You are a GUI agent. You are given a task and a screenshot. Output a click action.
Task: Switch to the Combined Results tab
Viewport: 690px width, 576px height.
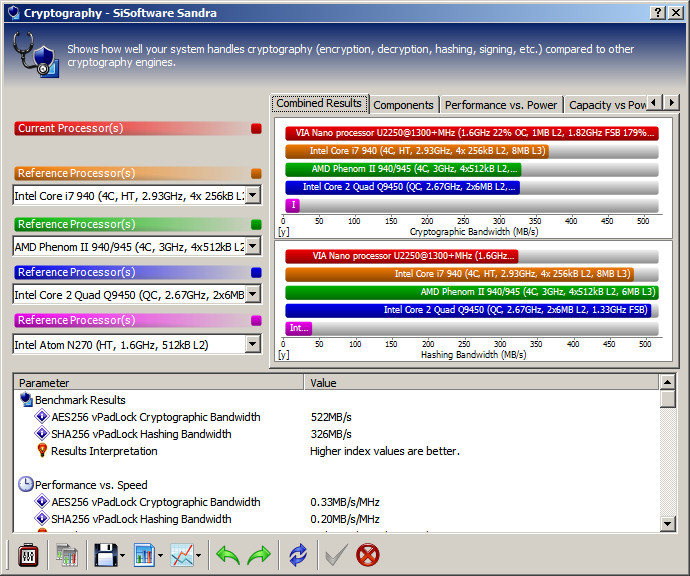tap(319, 103)
